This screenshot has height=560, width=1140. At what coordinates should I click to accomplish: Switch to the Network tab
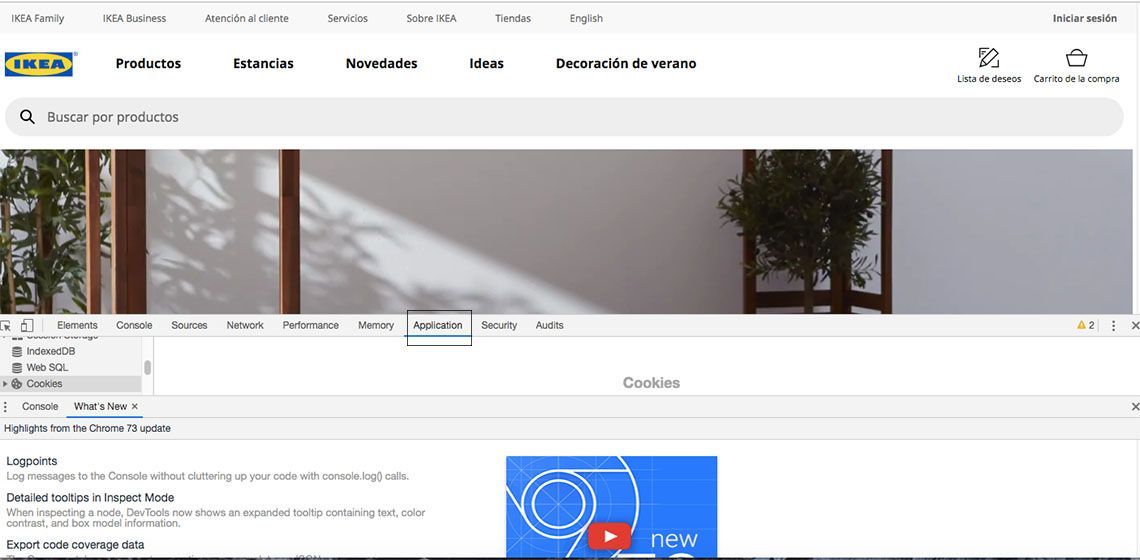tap(245, 325)
